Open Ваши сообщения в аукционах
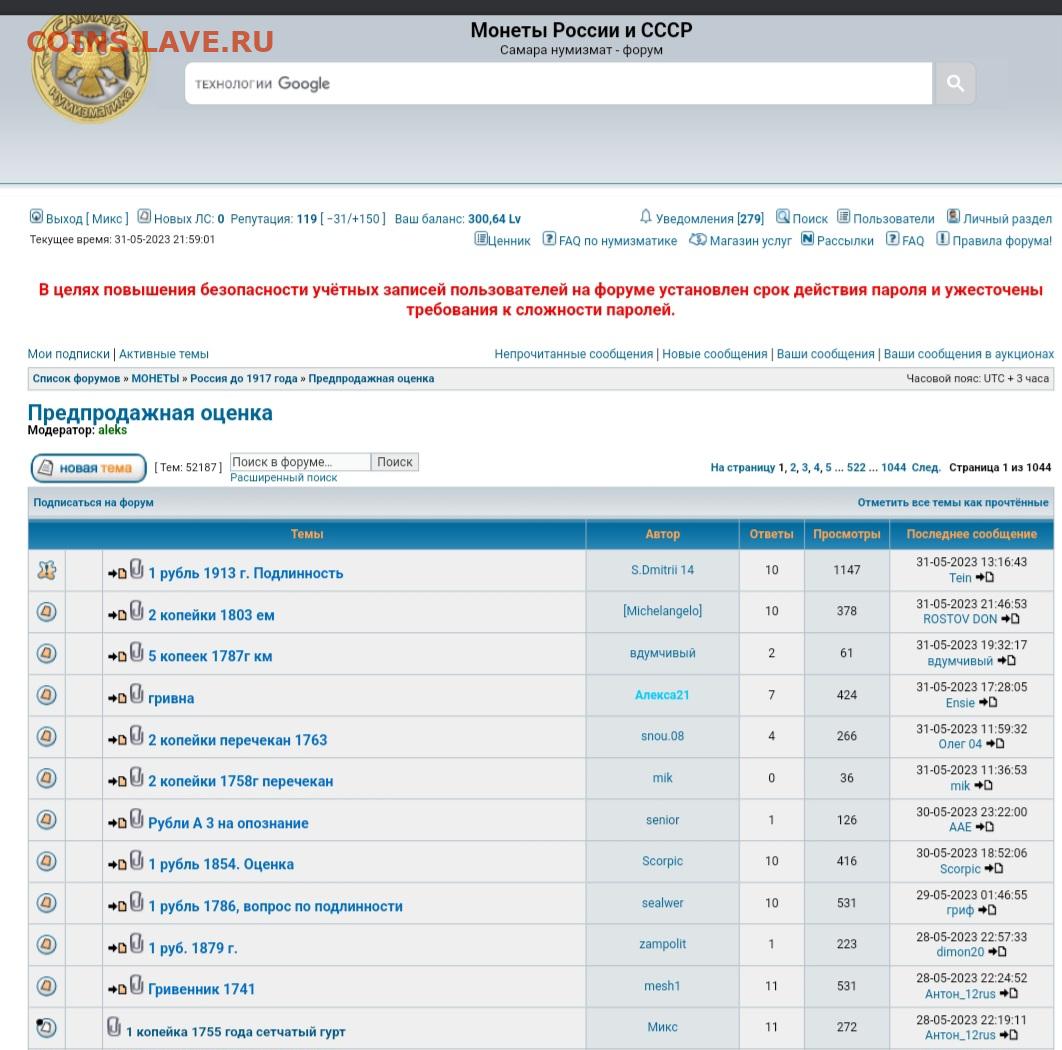Viewport: 1062px width, 1050px height. (969, 354)
